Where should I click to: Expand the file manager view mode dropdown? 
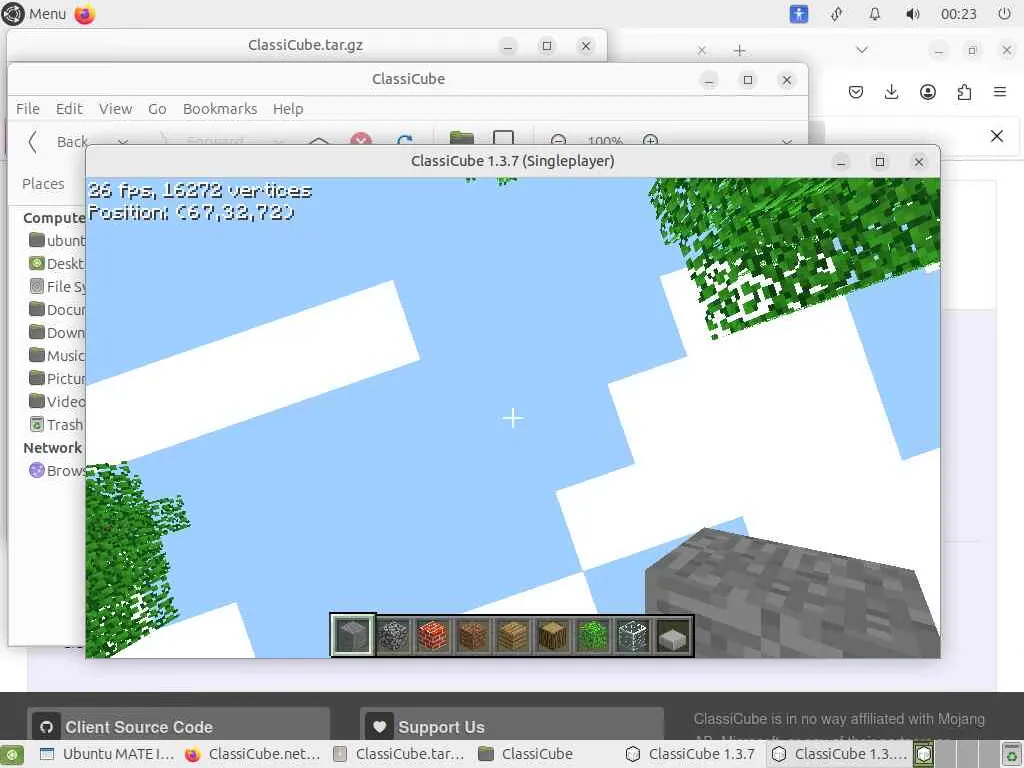point(787,140)
